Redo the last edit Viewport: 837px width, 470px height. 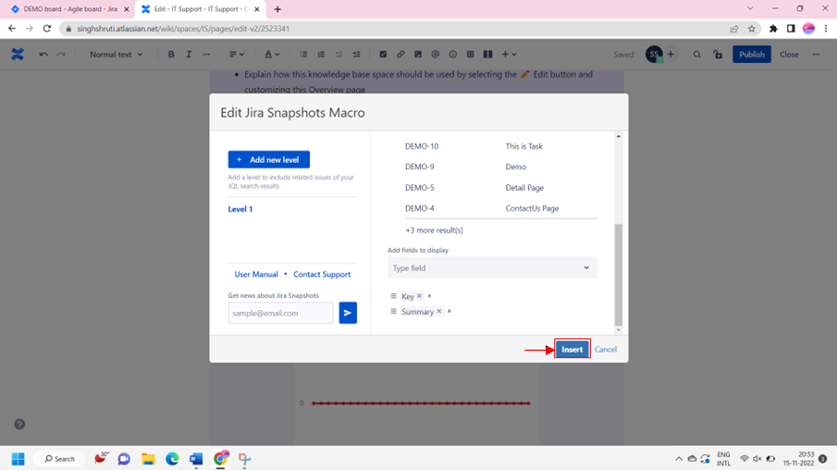(61, 54)
